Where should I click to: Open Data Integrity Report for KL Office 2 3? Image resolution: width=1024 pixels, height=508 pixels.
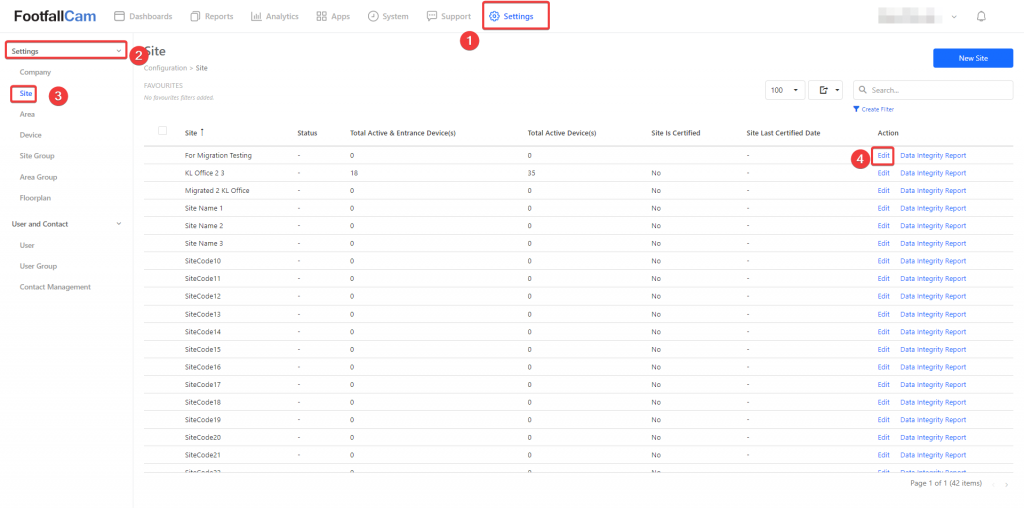[x=933, y=173]
